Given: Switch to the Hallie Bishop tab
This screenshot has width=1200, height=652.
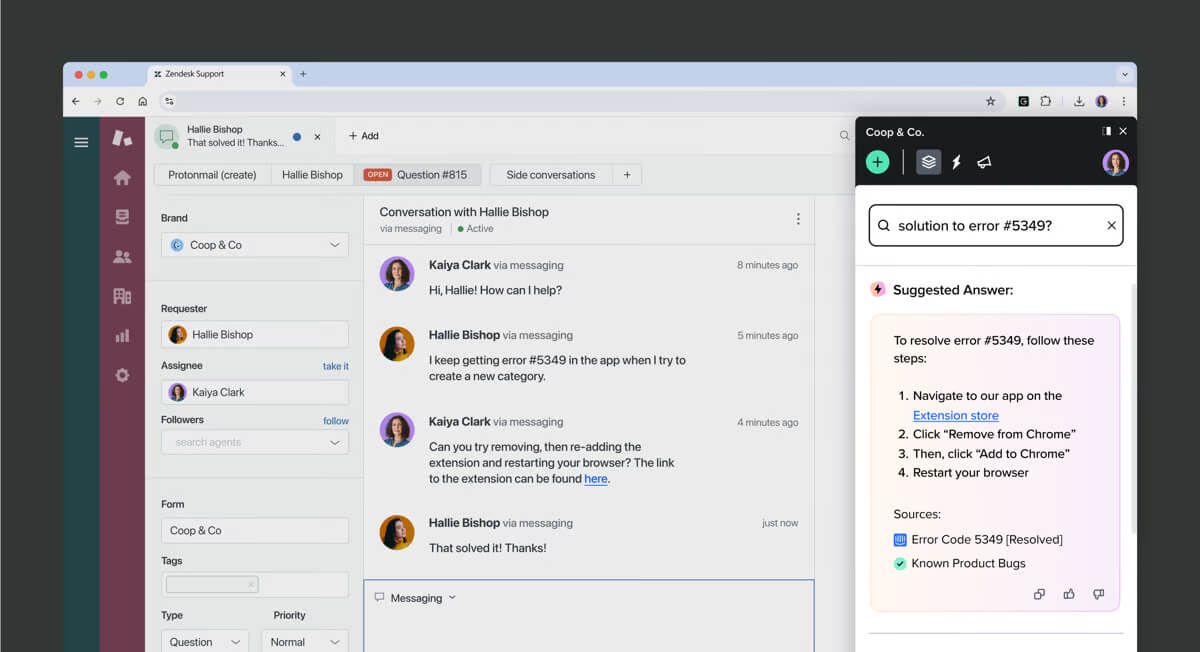Looking at the screenshot, I should [312, 175].
